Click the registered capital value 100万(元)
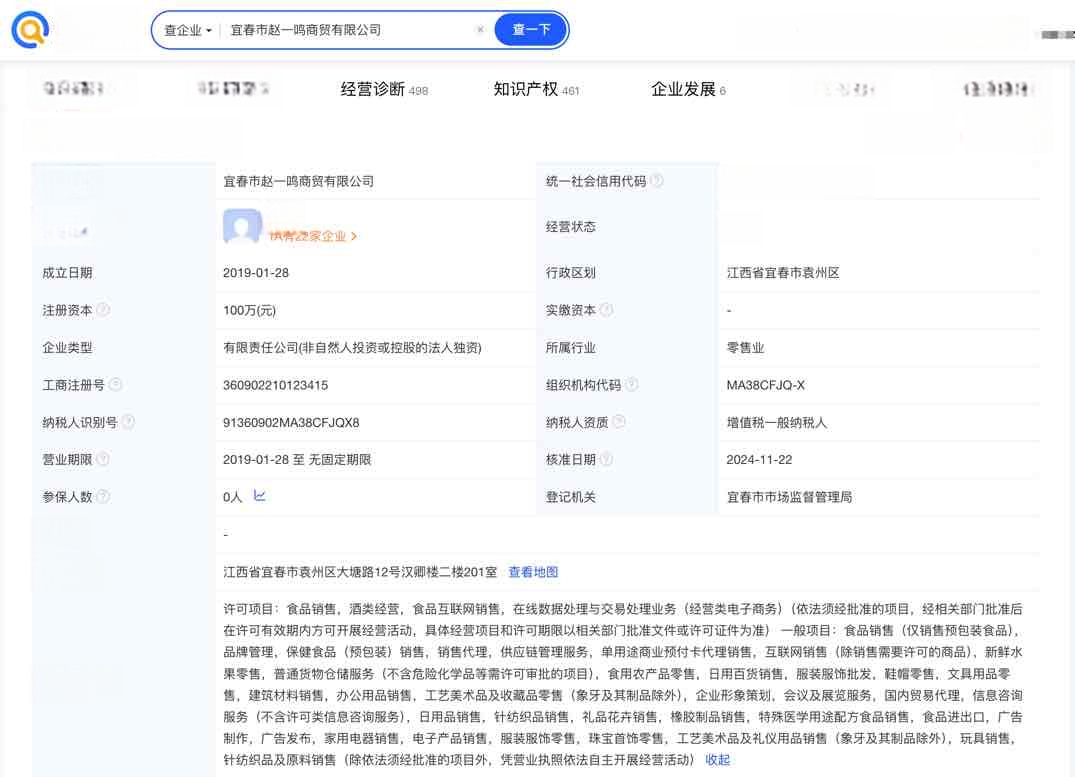1075x777 pixels. 250,310
